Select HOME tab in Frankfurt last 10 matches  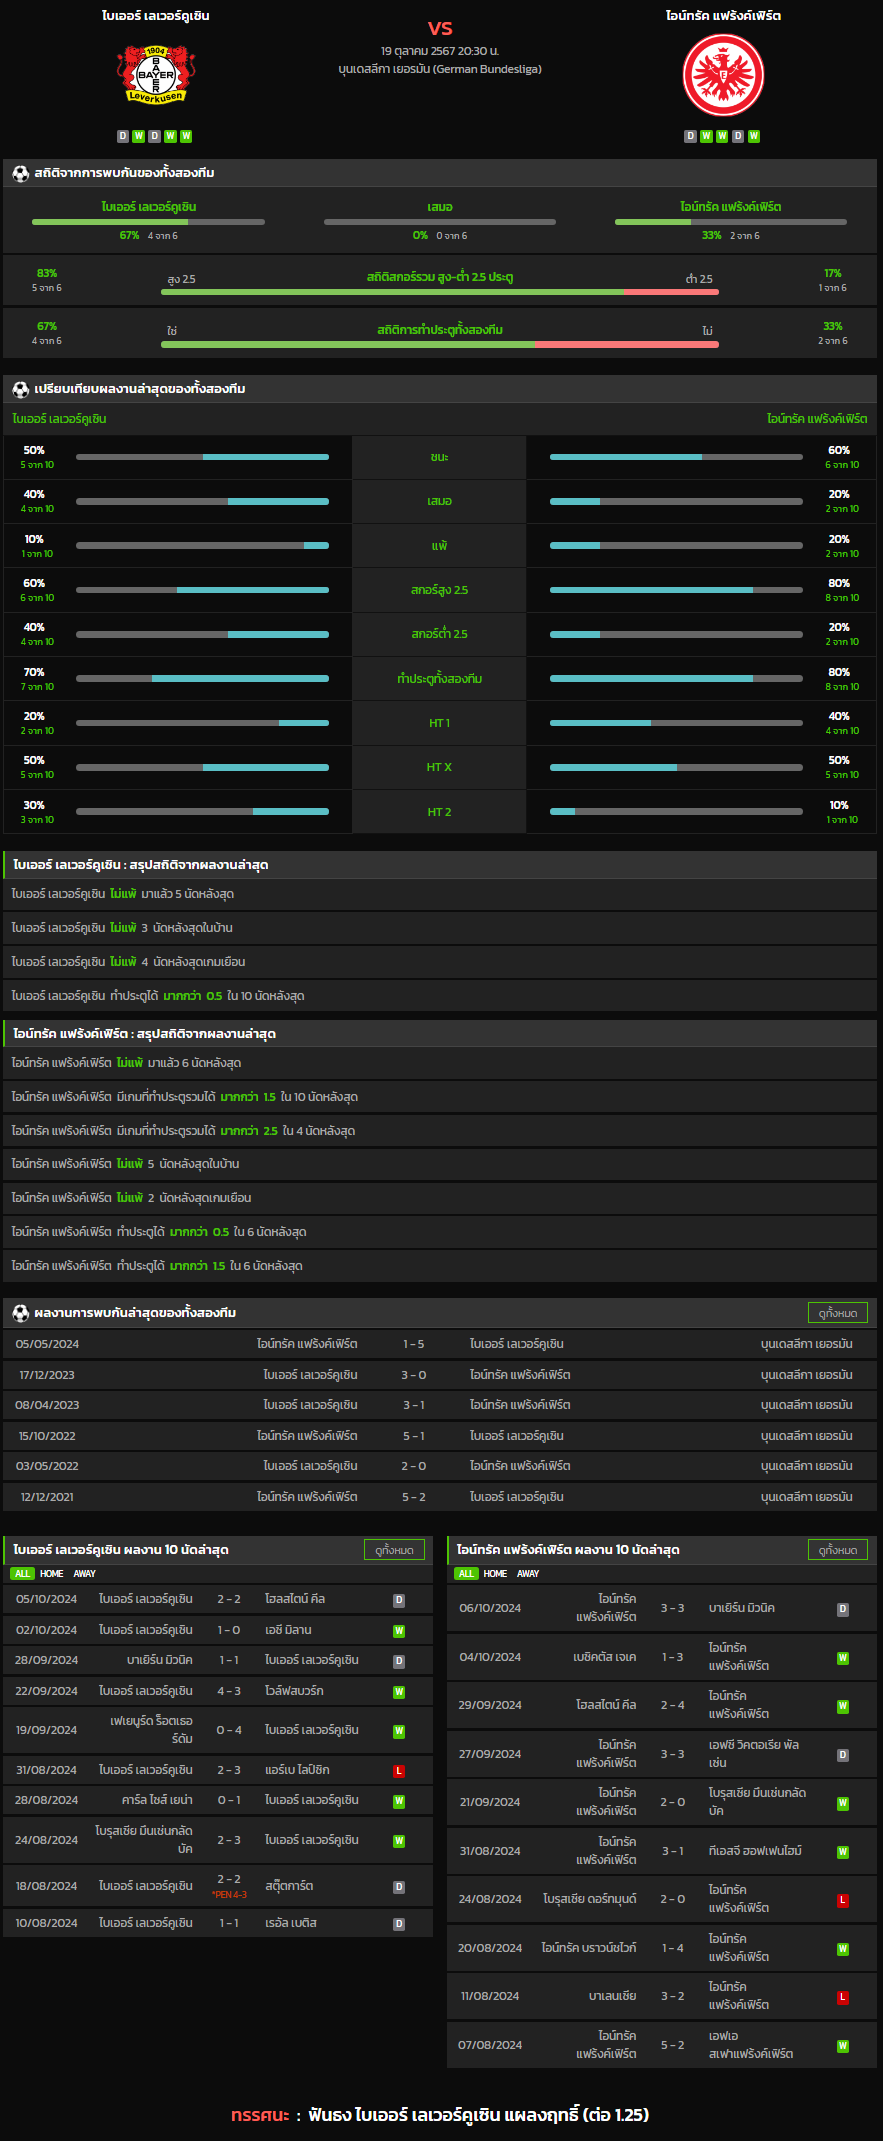tap(495, 1574)
